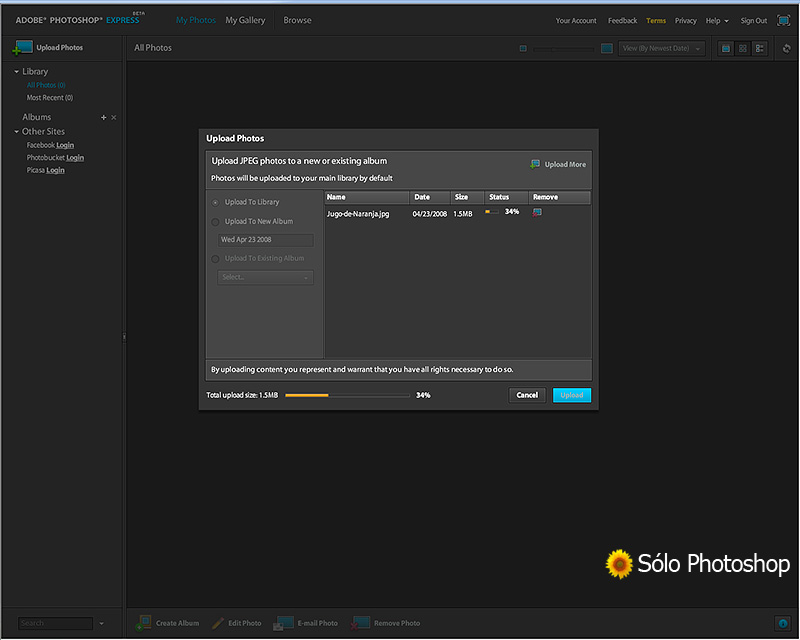Screen dimensions: 800x640
Task: Switch to grid thumbnail view icon
Action: click(742, 48)
